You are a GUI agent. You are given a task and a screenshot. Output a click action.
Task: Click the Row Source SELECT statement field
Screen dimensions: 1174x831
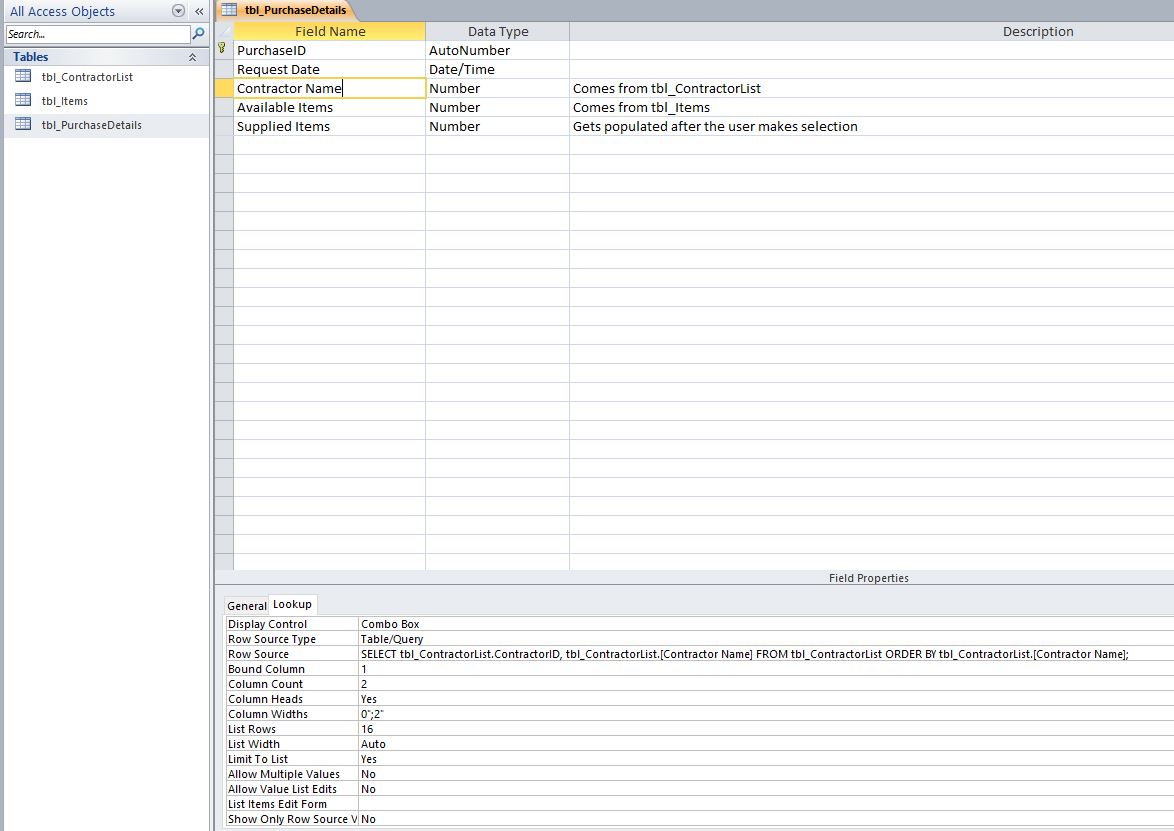coord(766,654)
